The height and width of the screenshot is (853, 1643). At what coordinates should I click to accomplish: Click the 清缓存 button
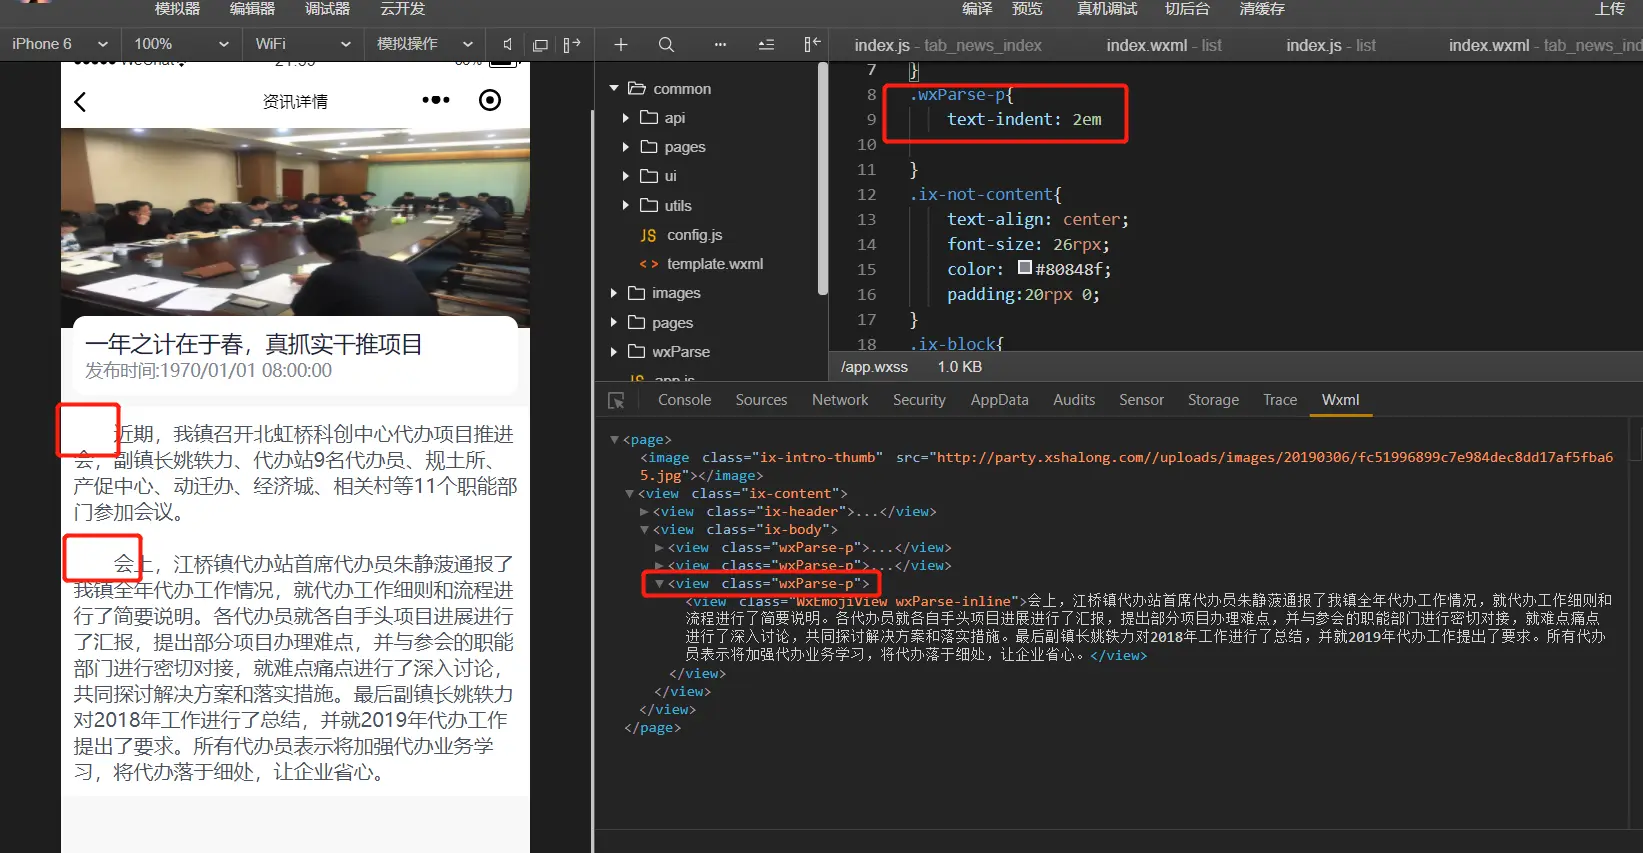click(x=1262, y=9)
